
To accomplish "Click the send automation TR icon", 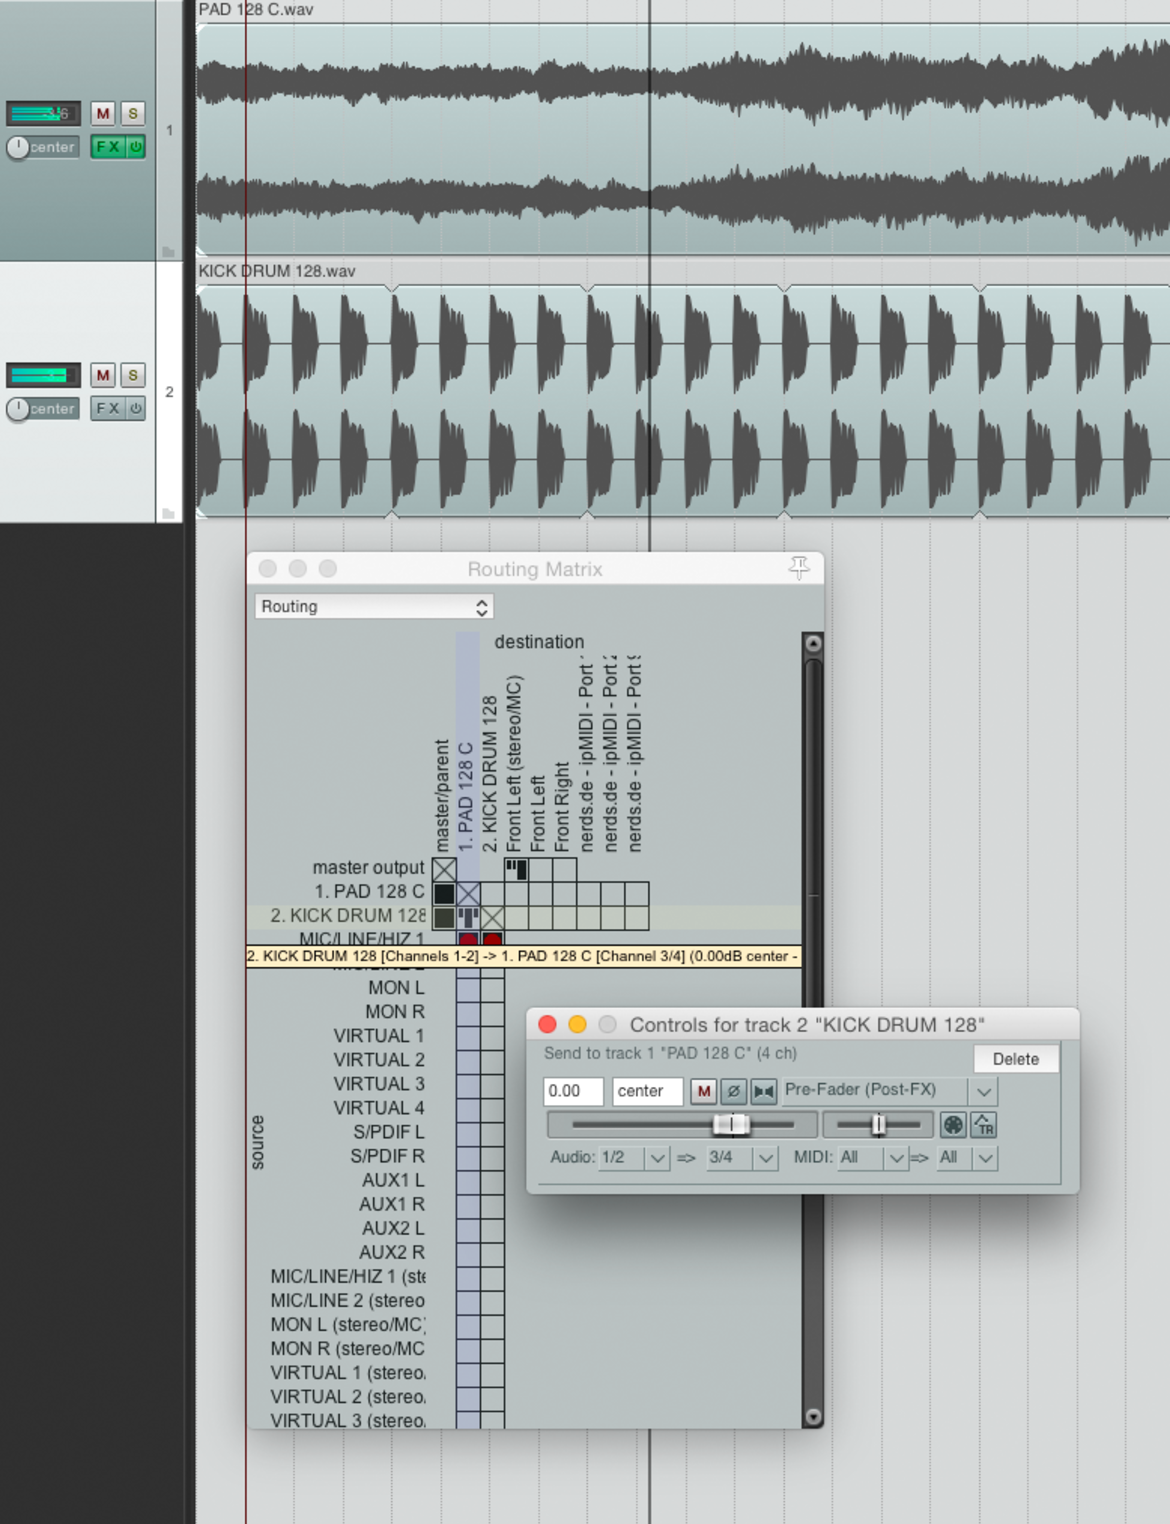I will (984, 1125).
